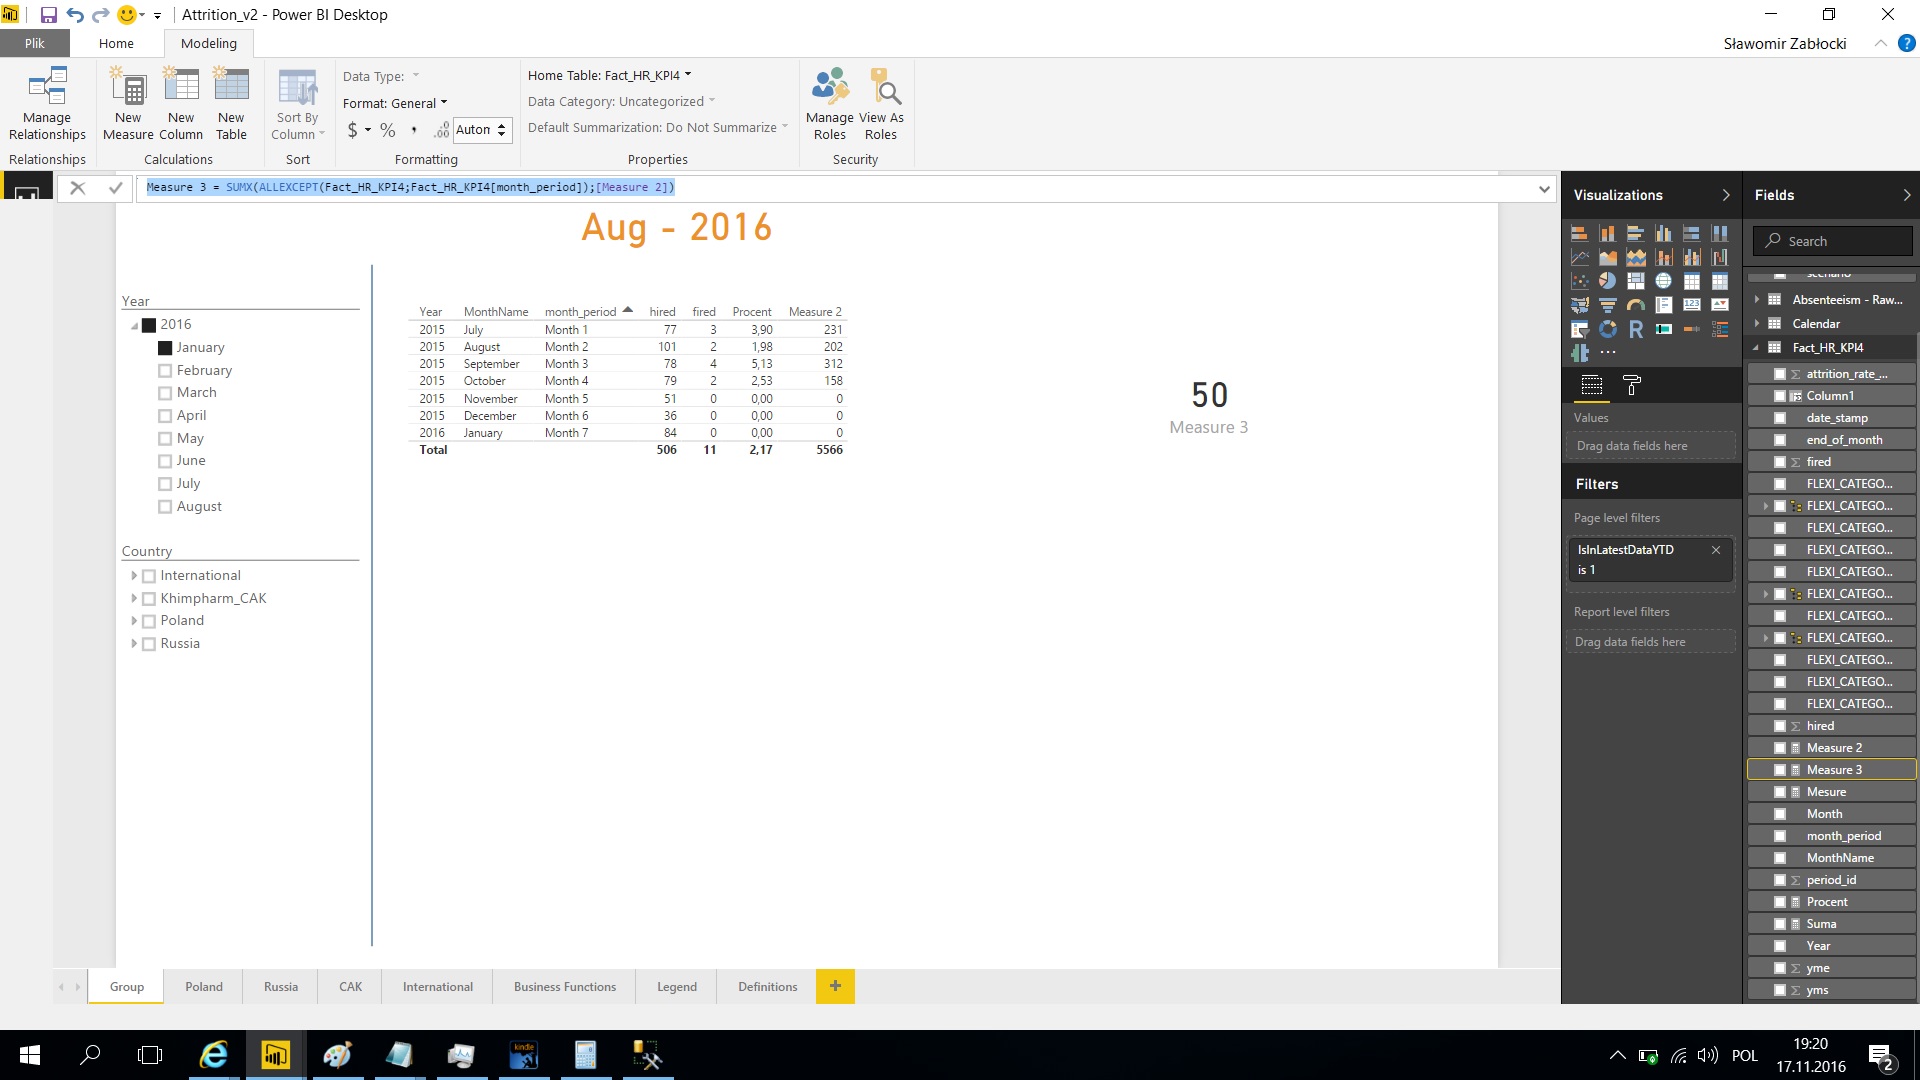Select card (123) visualization
The height and width of the screenshot is (1080, 1920).
tap(1691, 305)
